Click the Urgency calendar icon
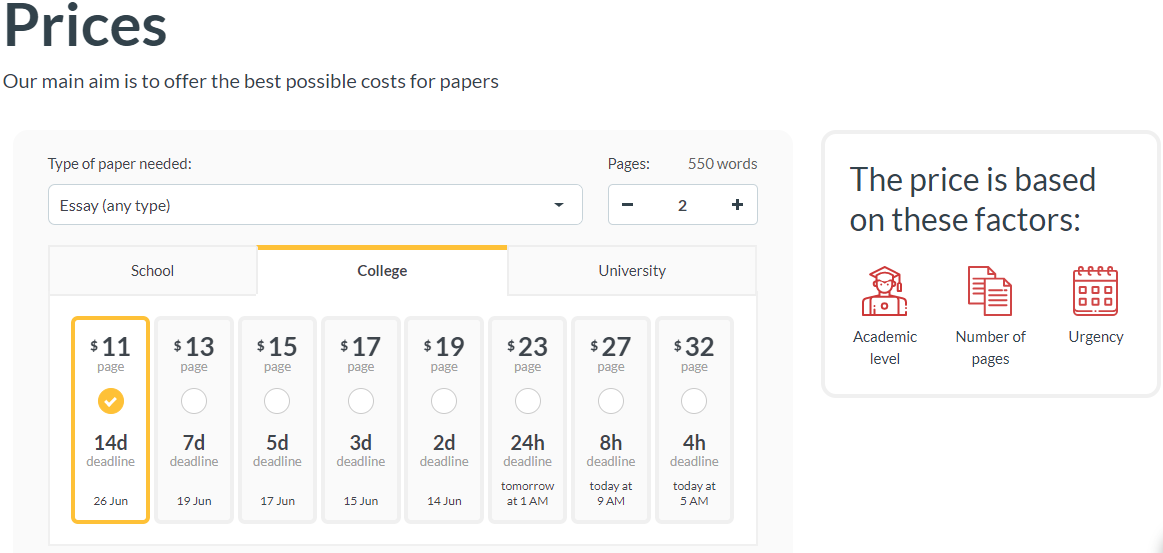The image size is (1163, 553). pos(1095,291)
